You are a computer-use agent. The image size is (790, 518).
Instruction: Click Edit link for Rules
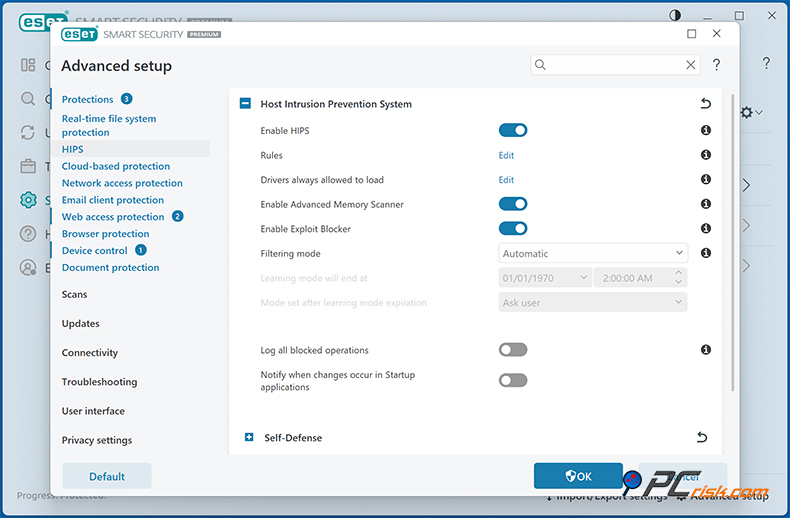[x=506, y=155]
